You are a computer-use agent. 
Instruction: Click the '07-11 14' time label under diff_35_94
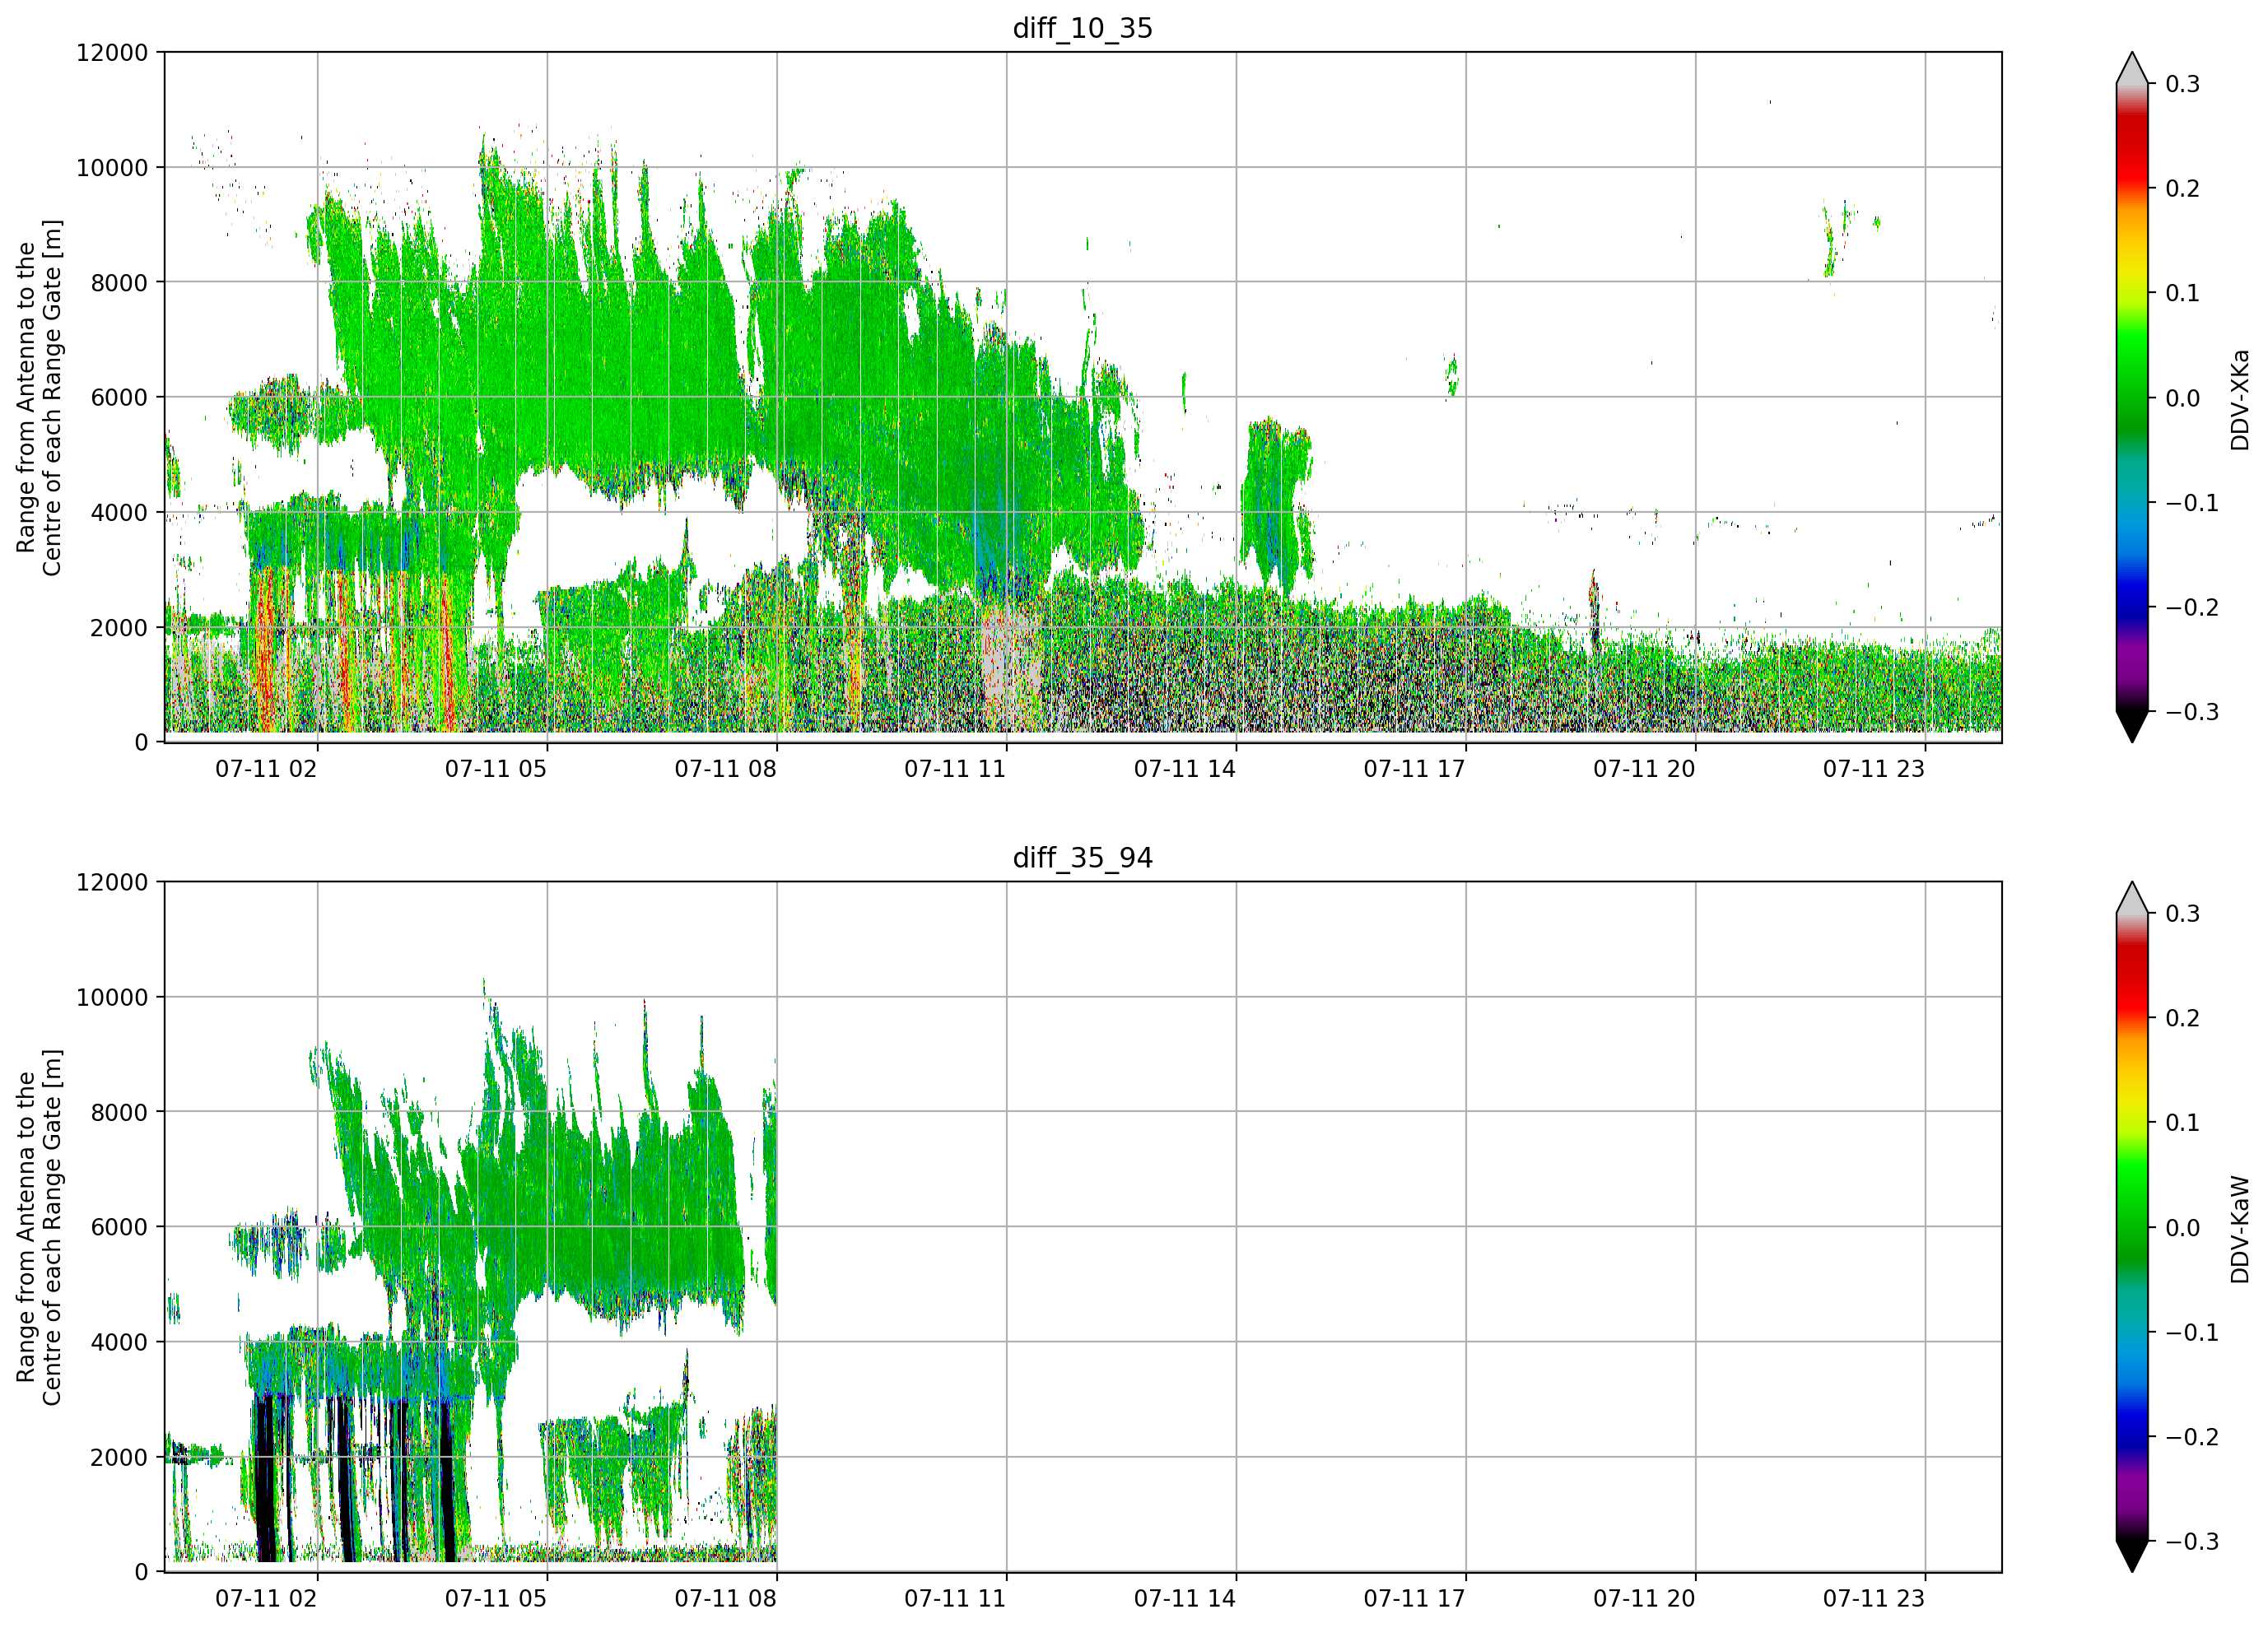[x=1185, y=1599]
